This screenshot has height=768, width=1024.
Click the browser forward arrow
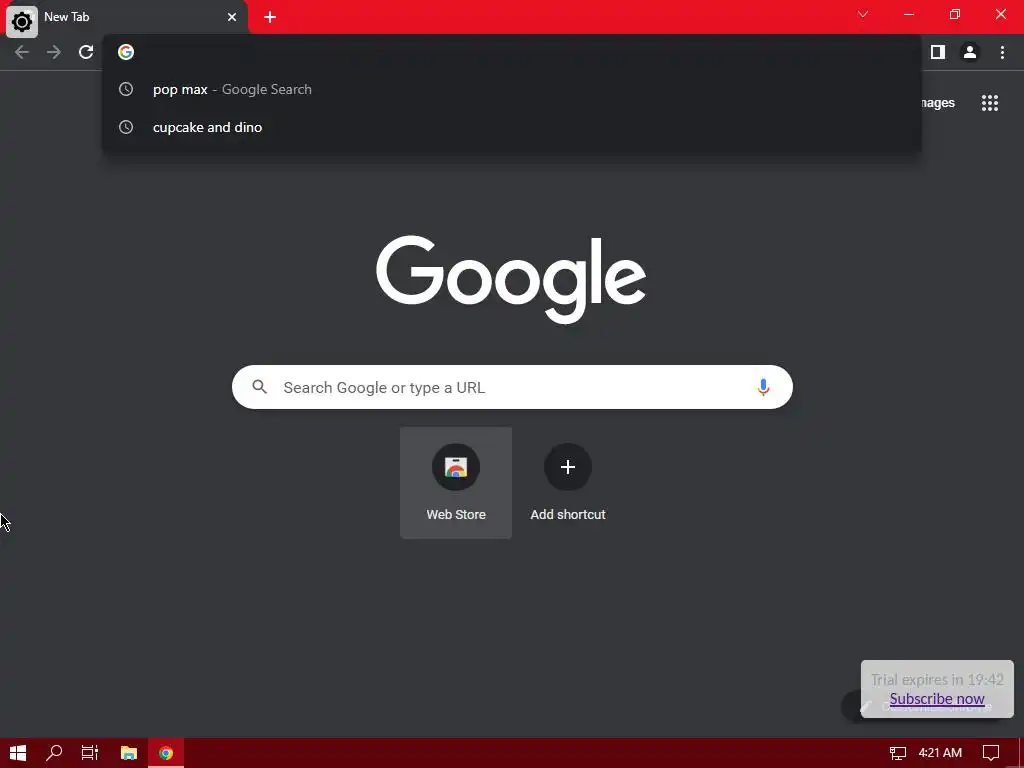tap(54, 52)
